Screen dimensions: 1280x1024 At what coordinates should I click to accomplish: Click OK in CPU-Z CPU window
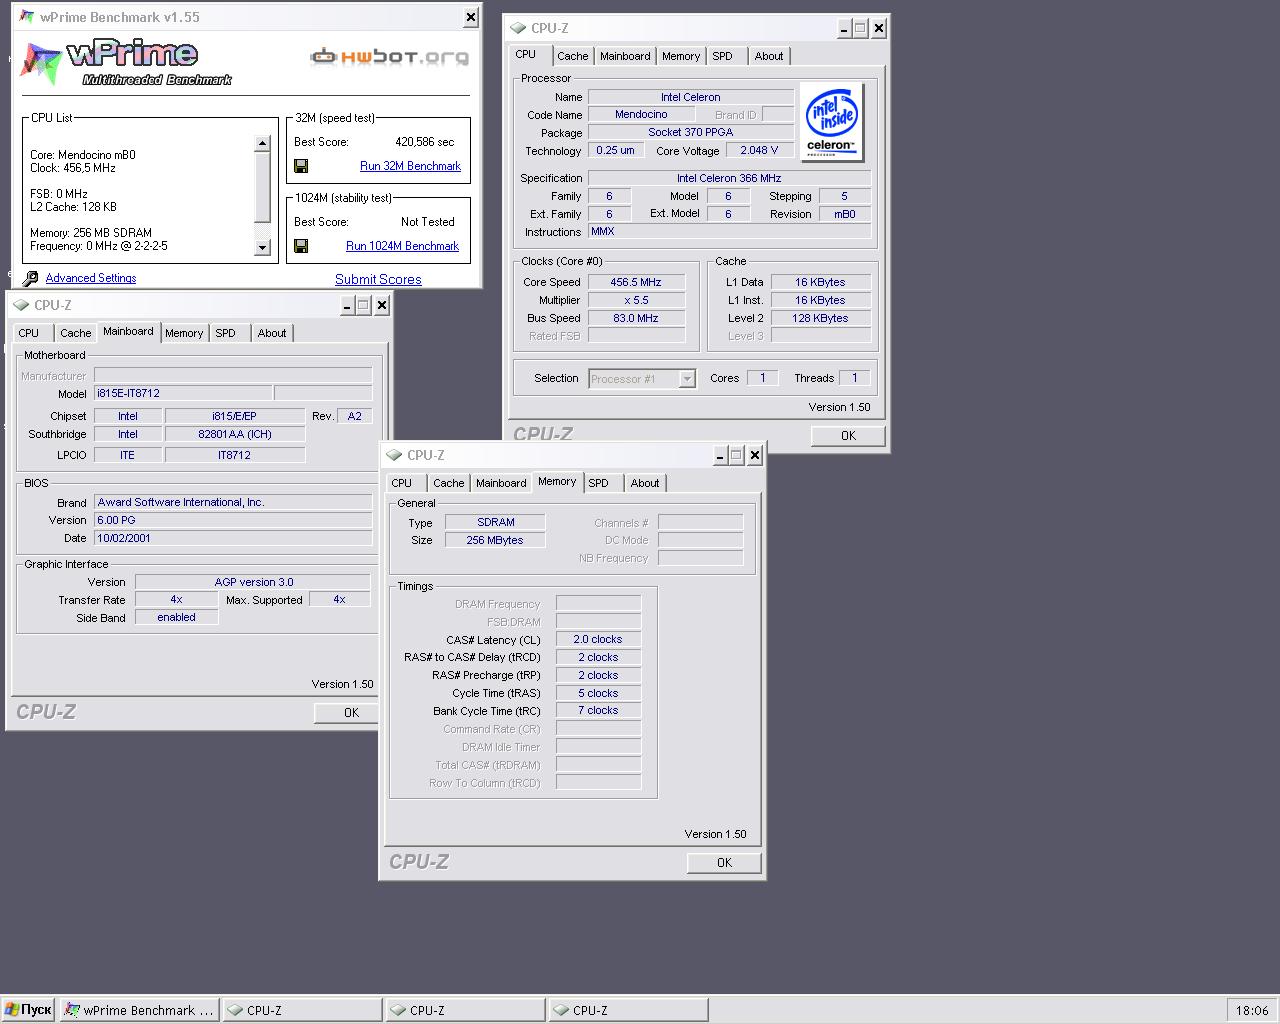(848, 435)
